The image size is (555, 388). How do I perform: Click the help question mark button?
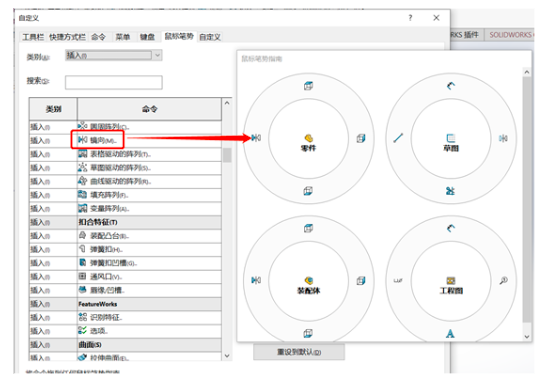pyautogui.click(x=410, y=18)
